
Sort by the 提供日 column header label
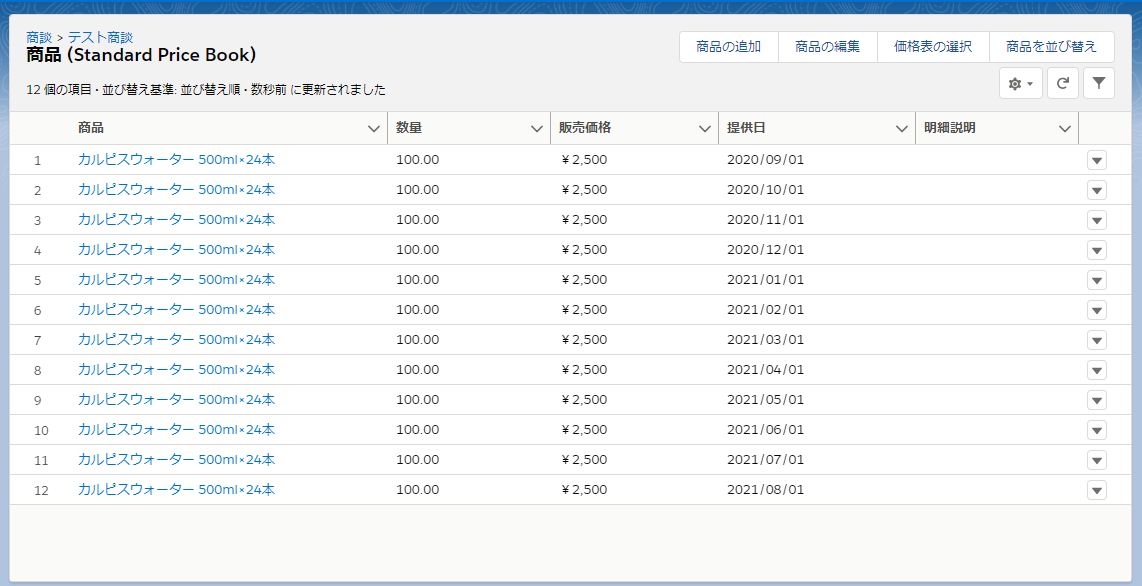click(746, 128)
